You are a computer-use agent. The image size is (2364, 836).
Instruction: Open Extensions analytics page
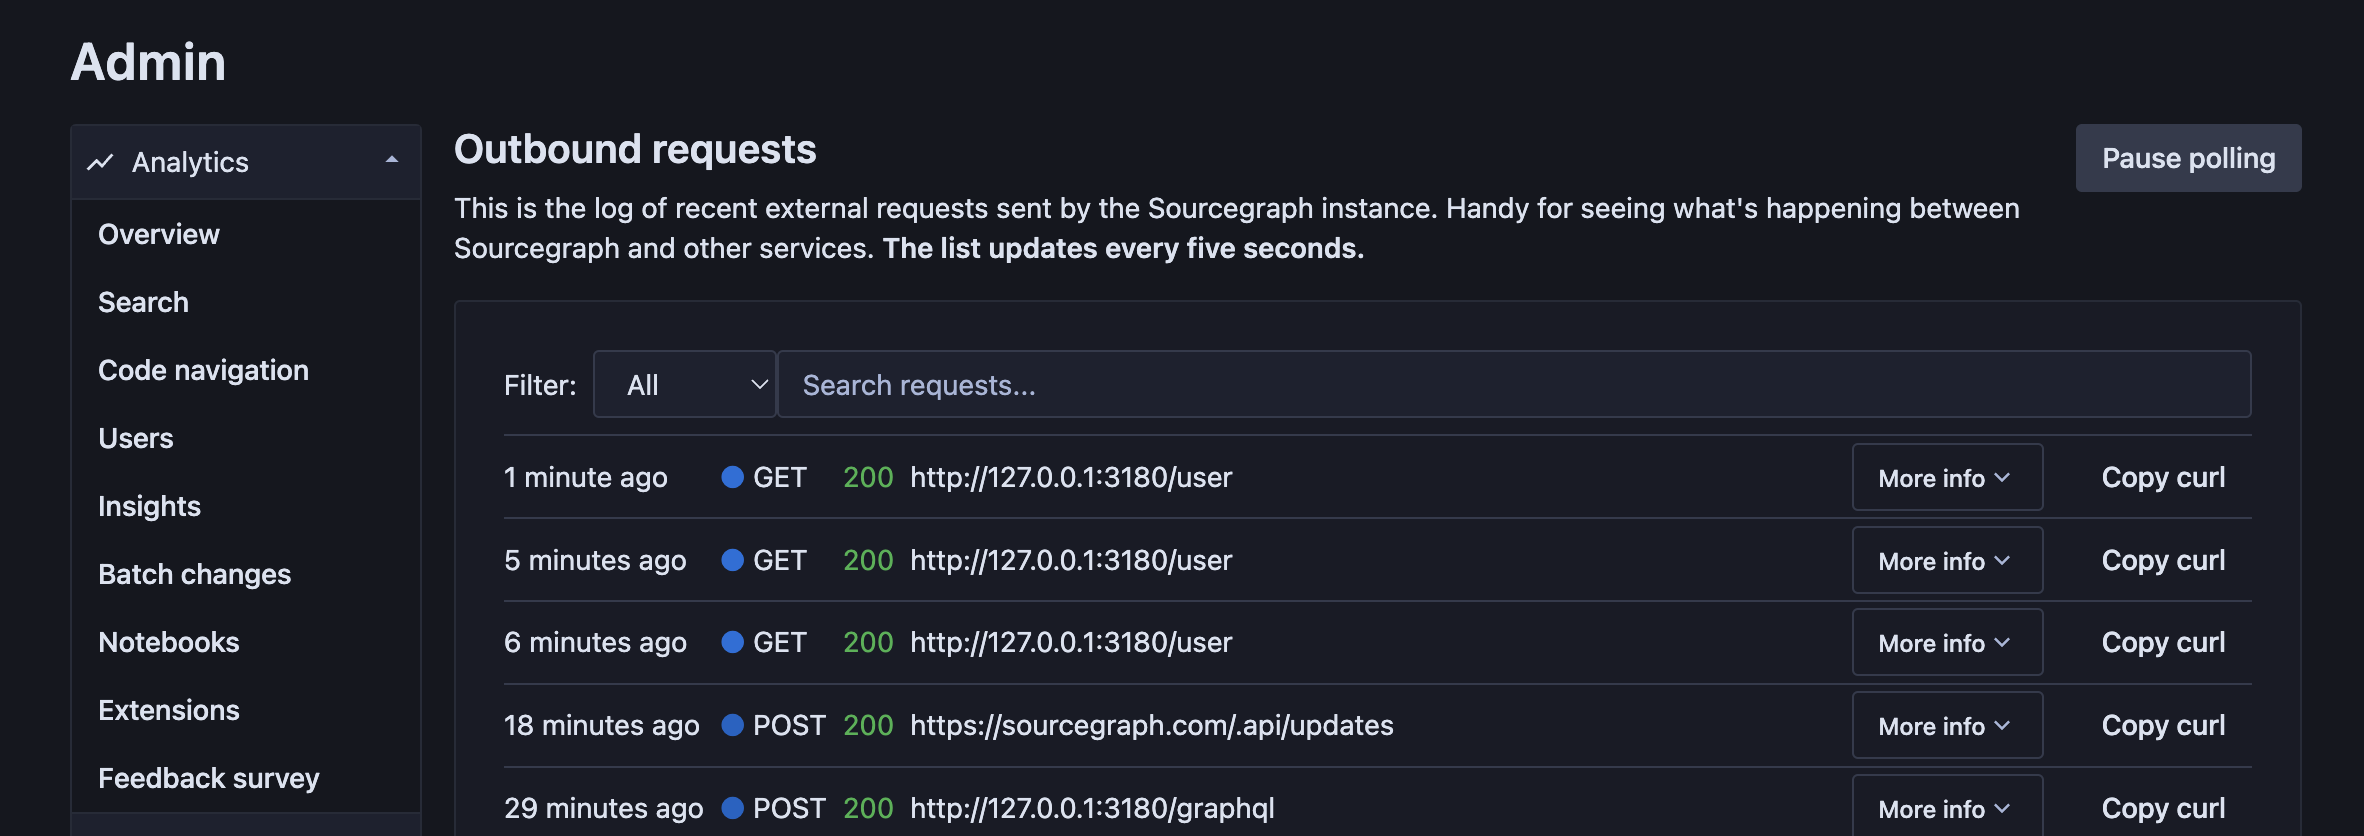168,710
